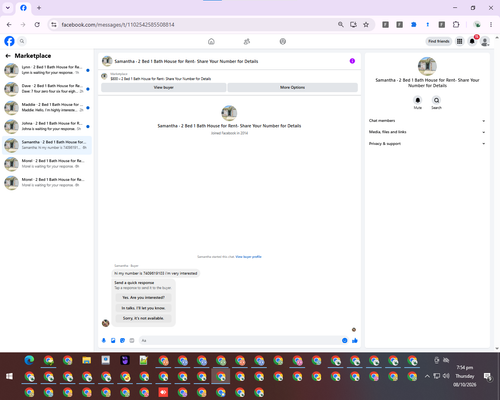The height and width of the screenshot is (400, 500).
Task: Bookmark this page with the star icon
Action: click(366, 25)
